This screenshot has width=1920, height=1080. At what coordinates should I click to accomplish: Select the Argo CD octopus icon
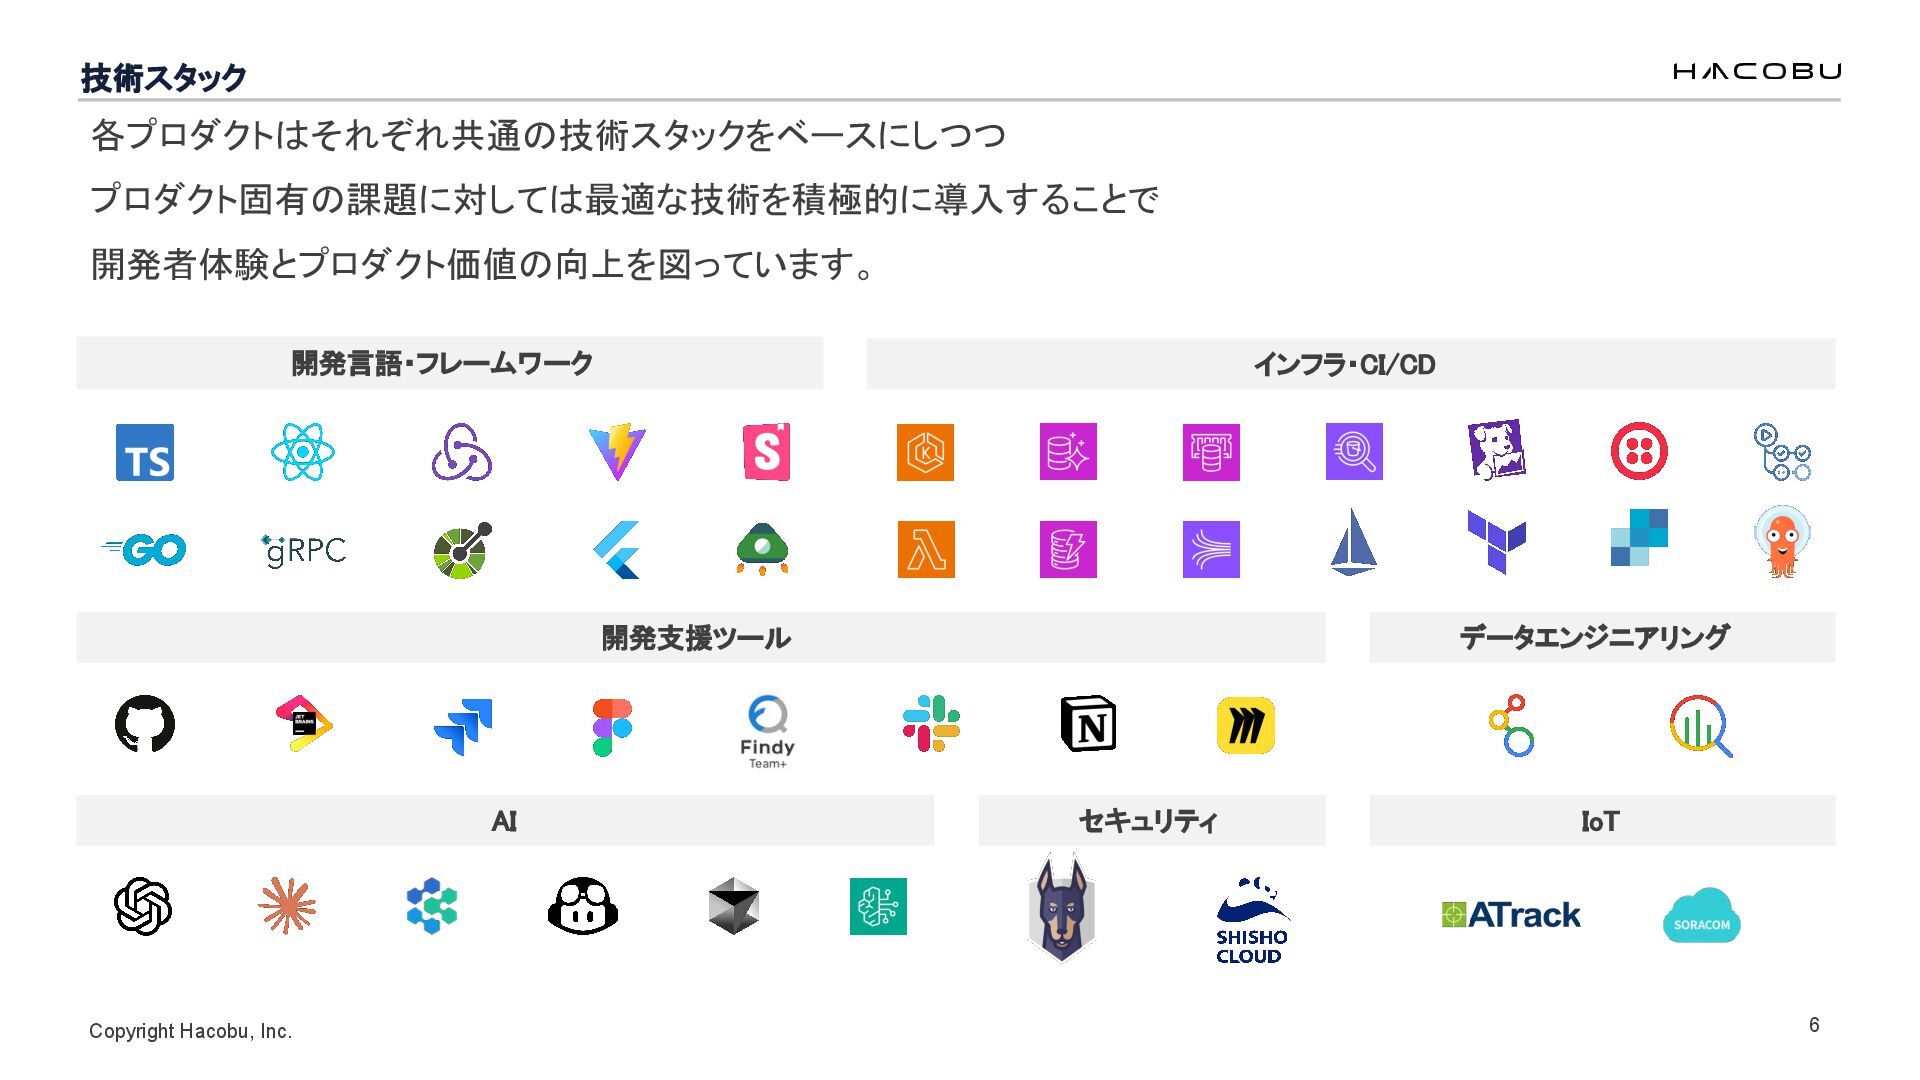(1781, 542)
